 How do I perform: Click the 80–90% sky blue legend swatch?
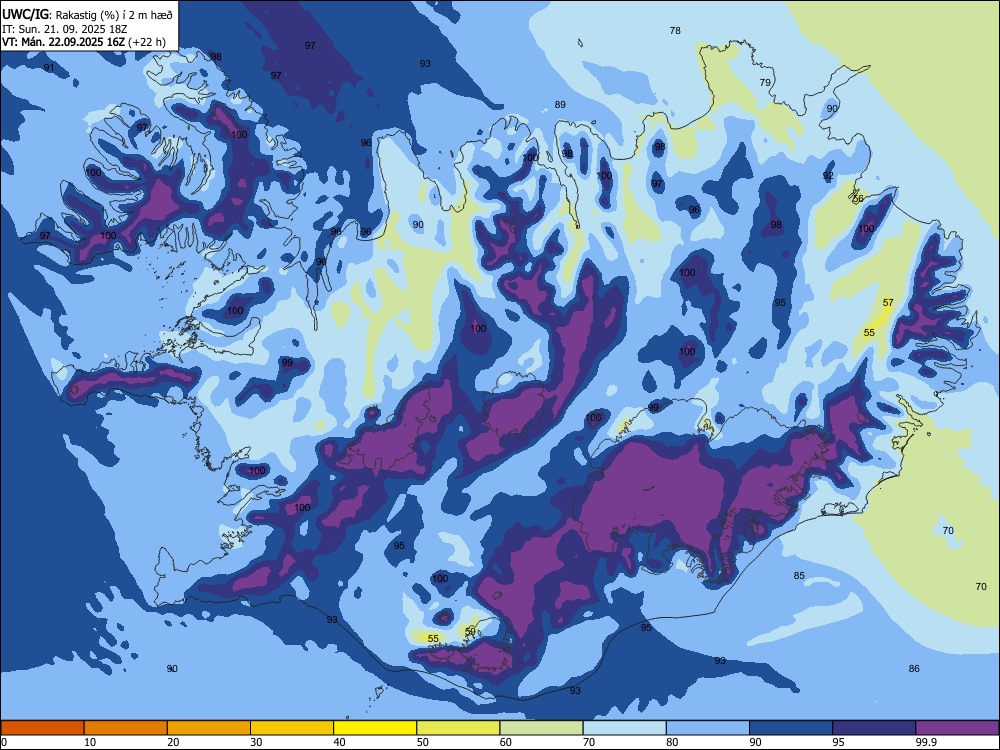click(708, 728)
